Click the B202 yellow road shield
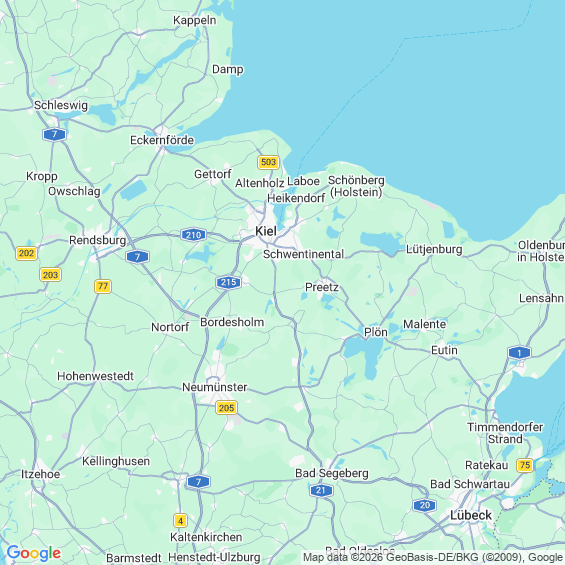565x565 pixels. tap(26, 253)
